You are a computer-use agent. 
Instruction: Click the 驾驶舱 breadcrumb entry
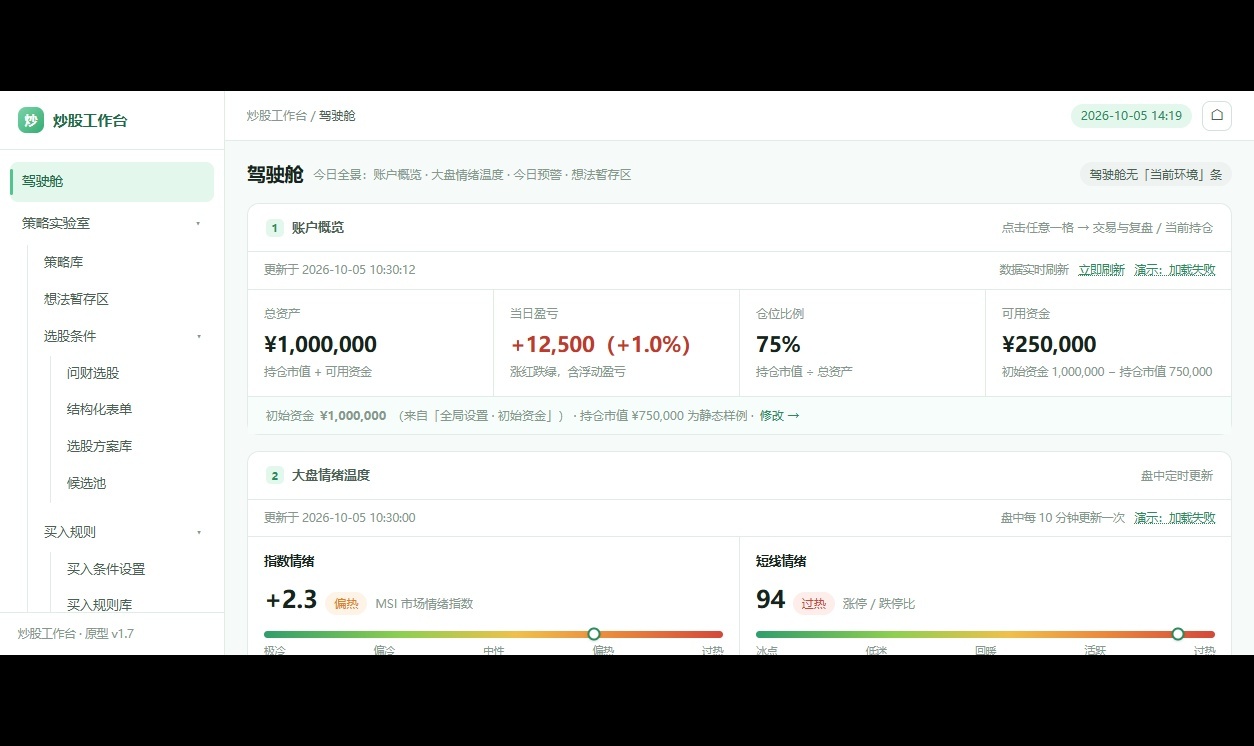[x=337, y=116]
